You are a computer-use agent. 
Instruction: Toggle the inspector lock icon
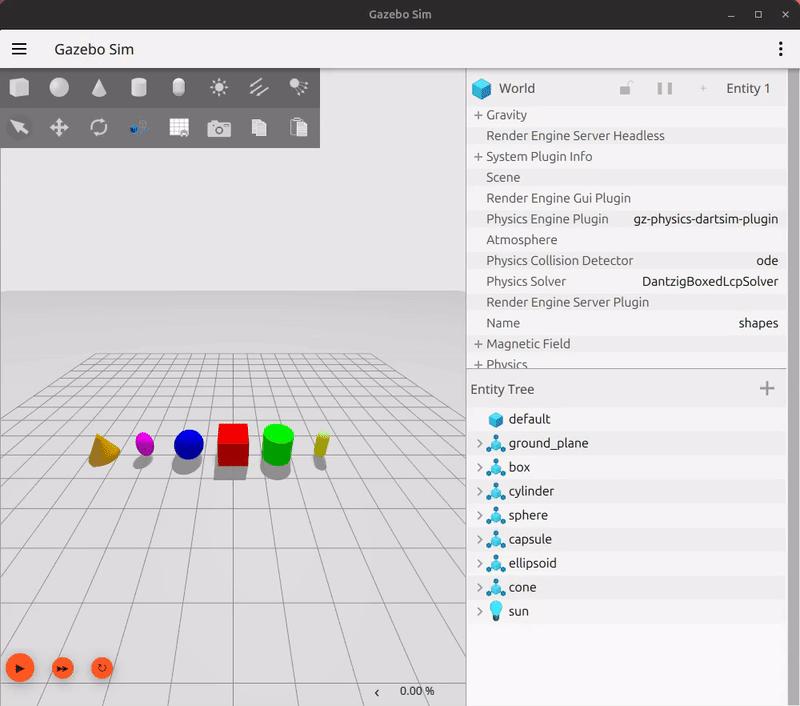pyautogui.click(x=626, y=88)
